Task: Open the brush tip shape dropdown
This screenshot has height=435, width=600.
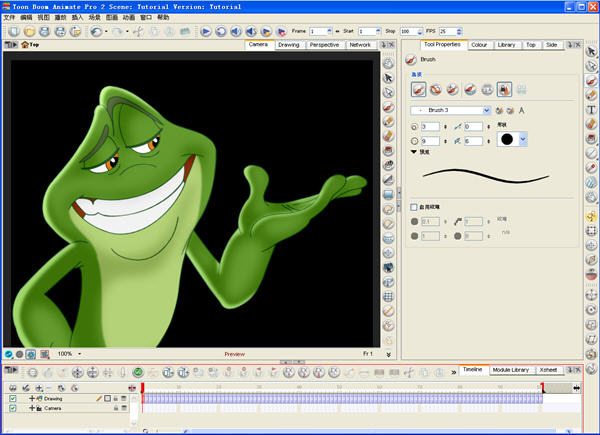Action: 524,139
